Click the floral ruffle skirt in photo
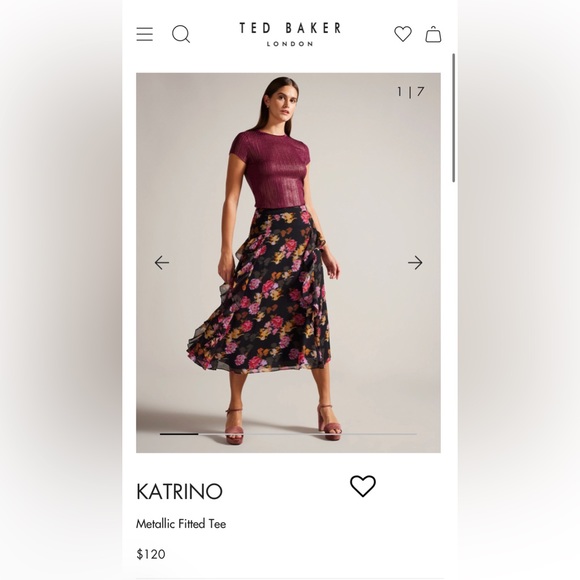The width and height of the screenshot is (580, 580). click(x=263, y=292)
